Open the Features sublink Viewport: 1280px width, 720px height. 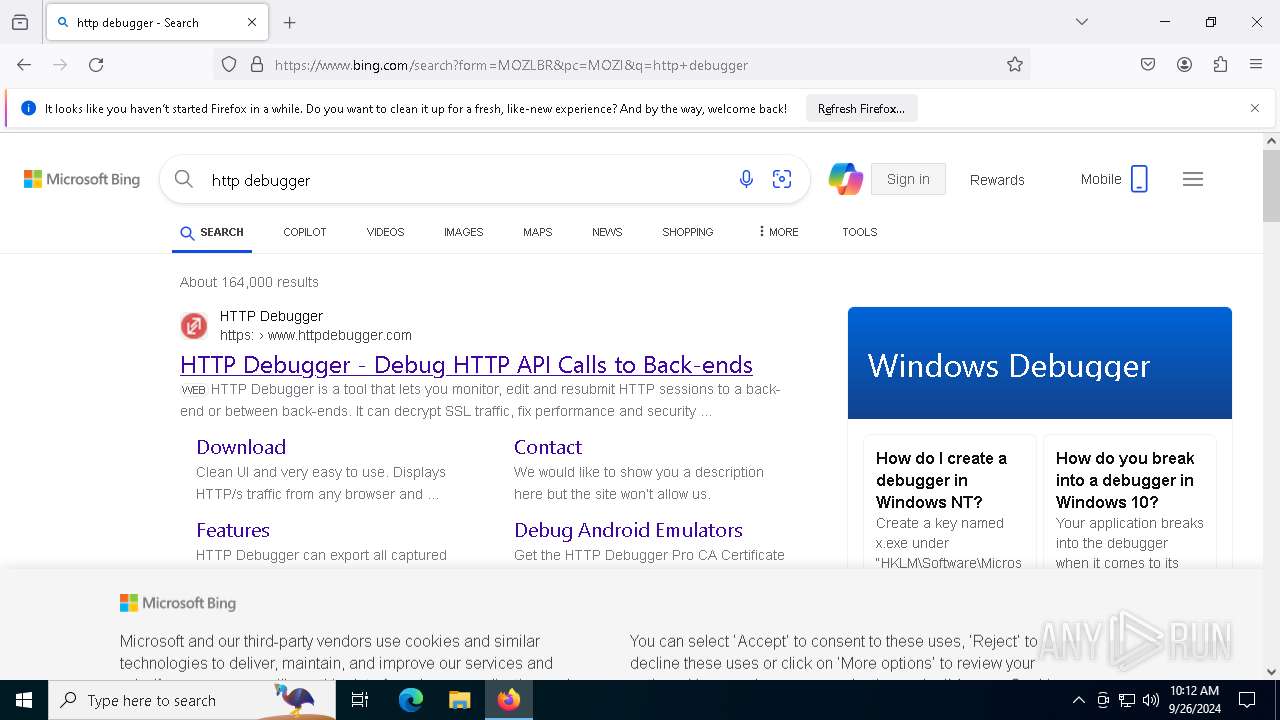(233, 530)
